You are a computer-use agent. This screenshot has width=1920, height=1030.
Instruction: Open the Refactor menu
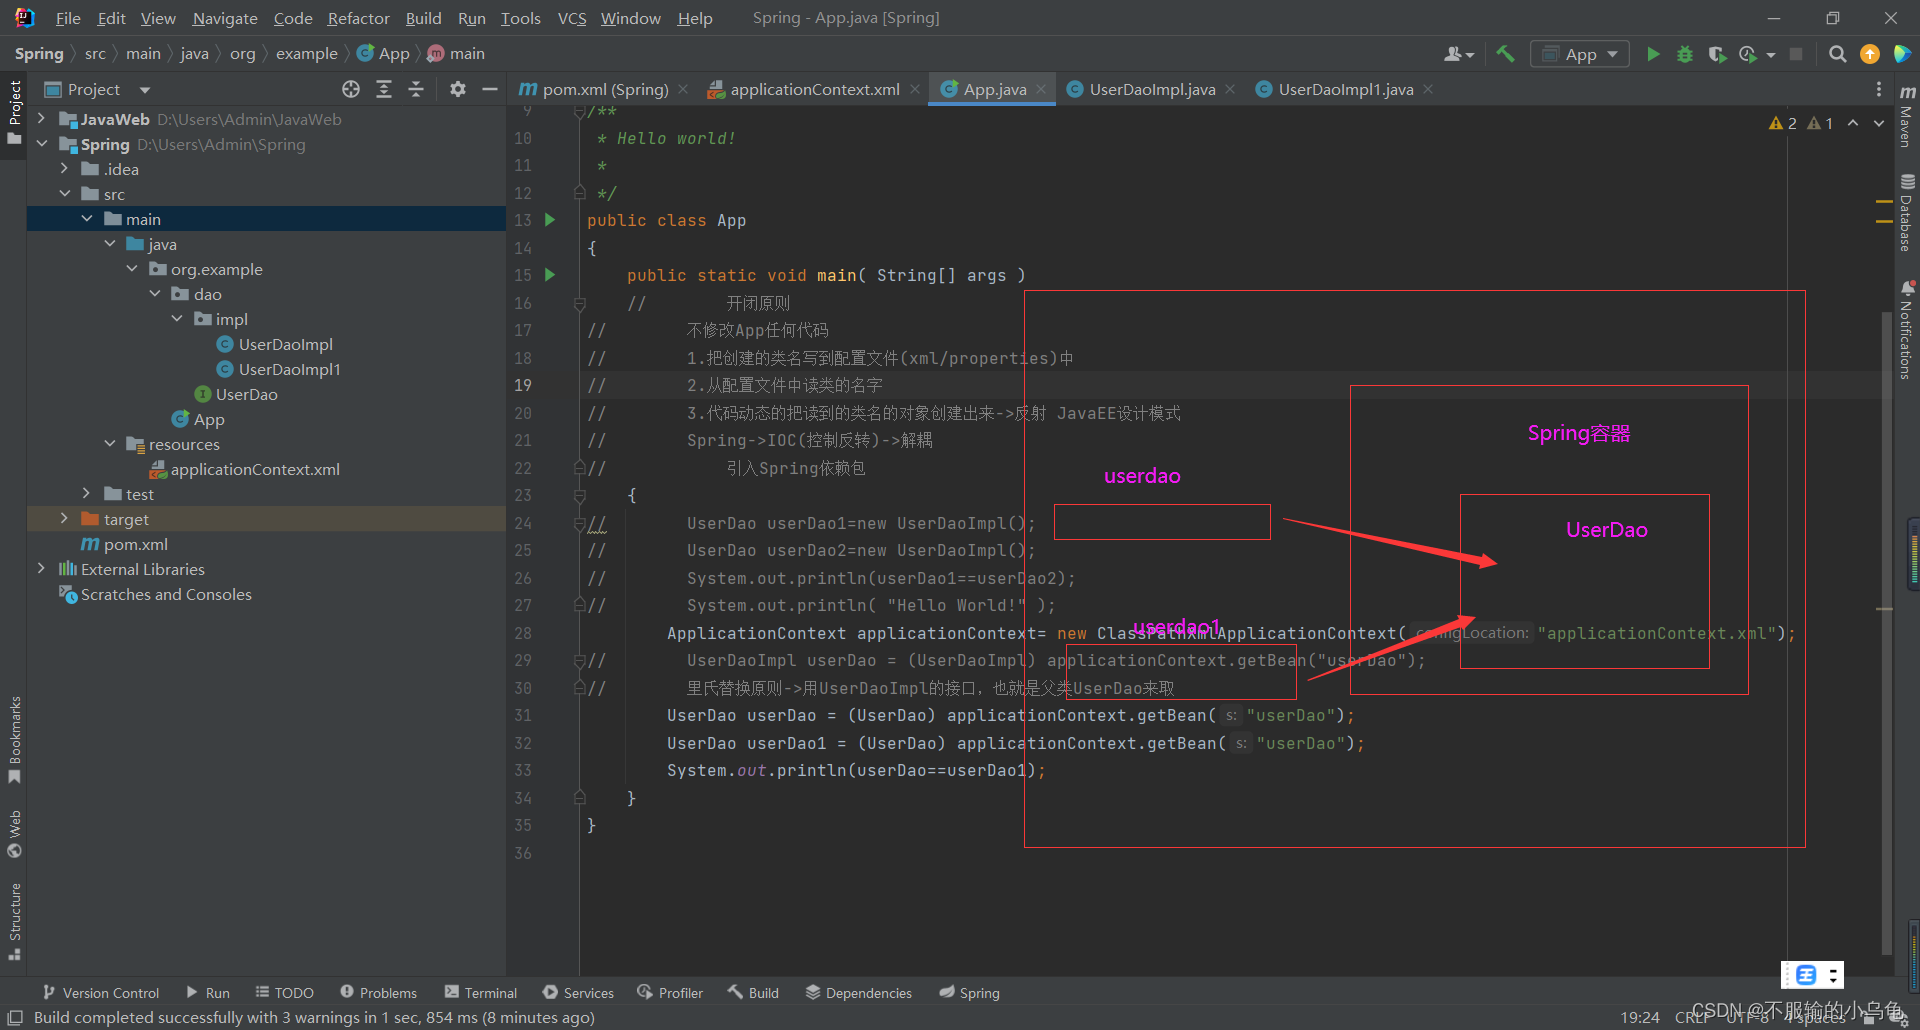click(358, 18)
